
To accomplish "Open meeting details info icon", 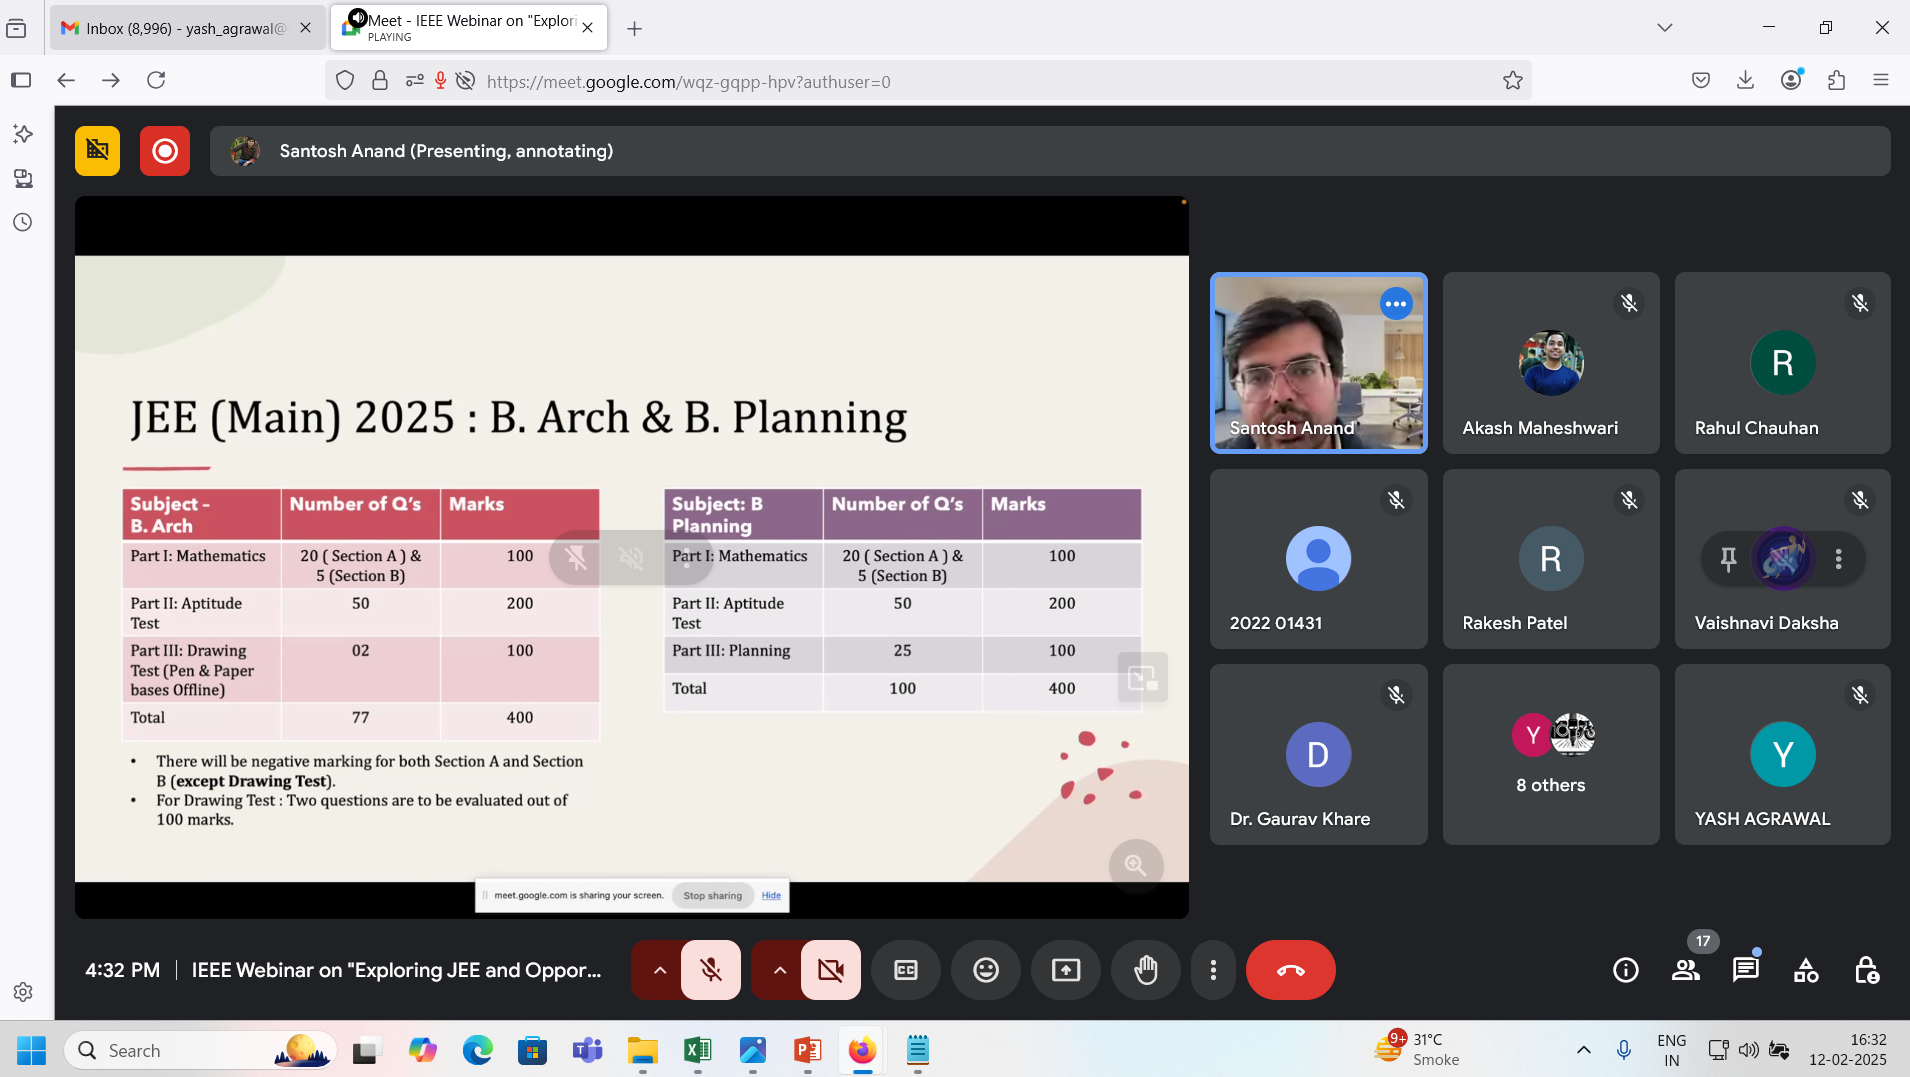I will [x=1626, y=970].
